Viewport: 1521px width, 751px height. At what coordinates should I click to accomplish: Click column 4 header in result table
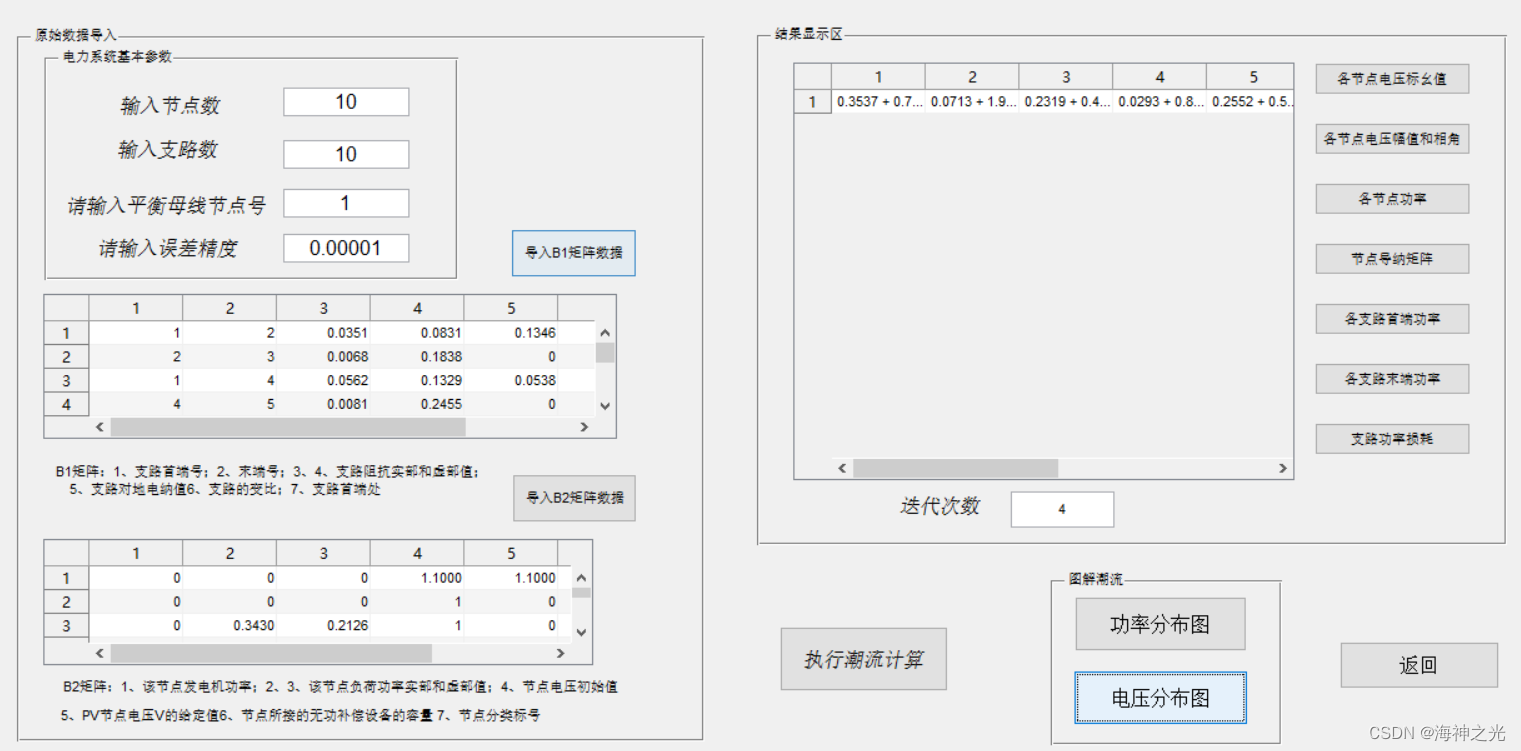[x=1160, y=77]
